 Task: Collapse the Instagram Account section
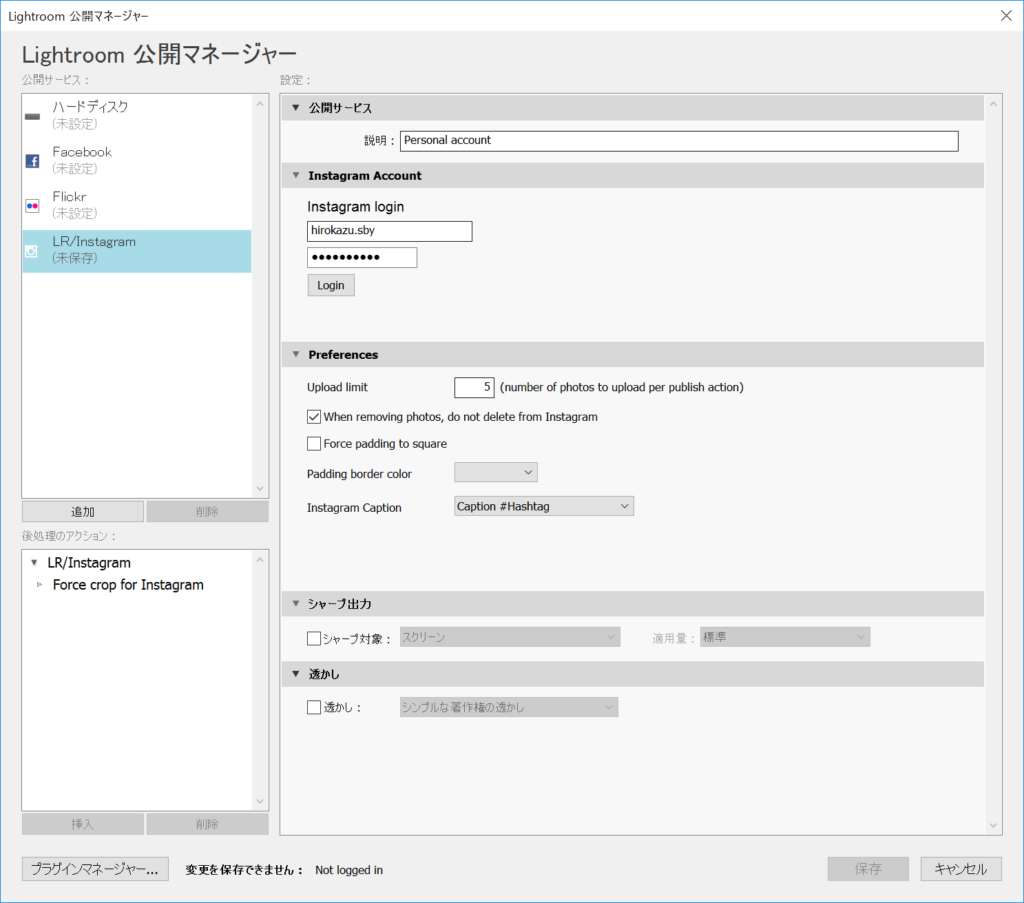tap(296, 176)
